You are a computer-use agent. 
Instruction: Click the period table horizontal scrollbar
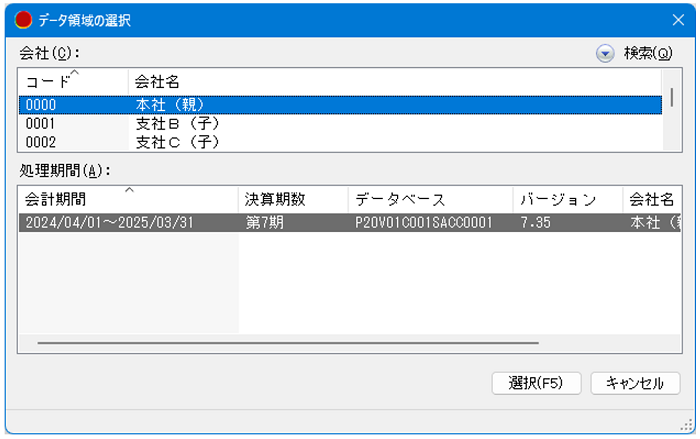tap(288, 343)
